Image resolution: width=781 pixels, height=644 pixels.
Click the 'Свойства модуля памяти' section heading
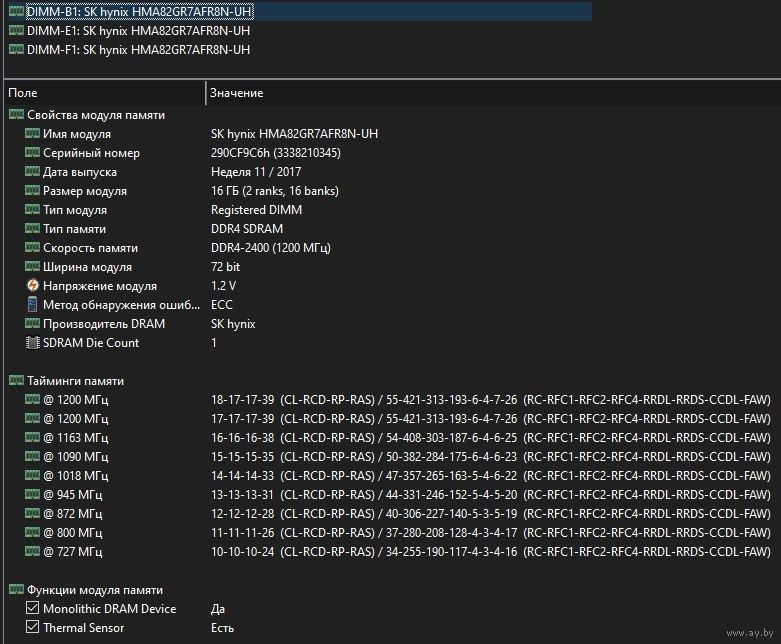(x=96, y=115)
